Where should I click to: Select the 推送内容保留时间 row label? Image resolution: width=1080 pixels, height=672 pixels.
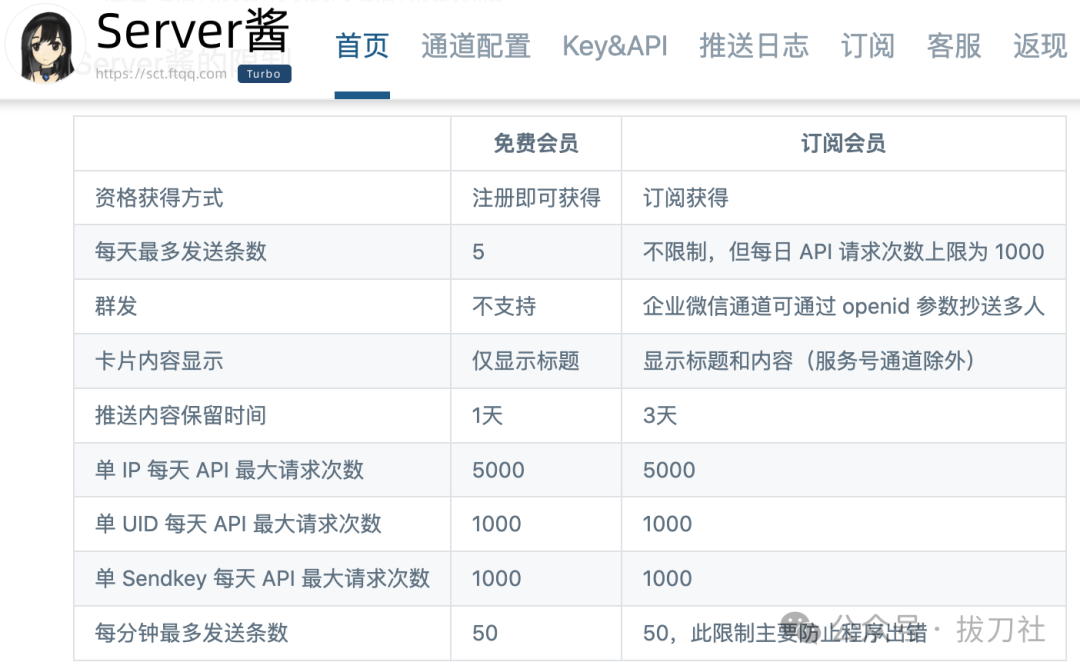coord(180,415)
